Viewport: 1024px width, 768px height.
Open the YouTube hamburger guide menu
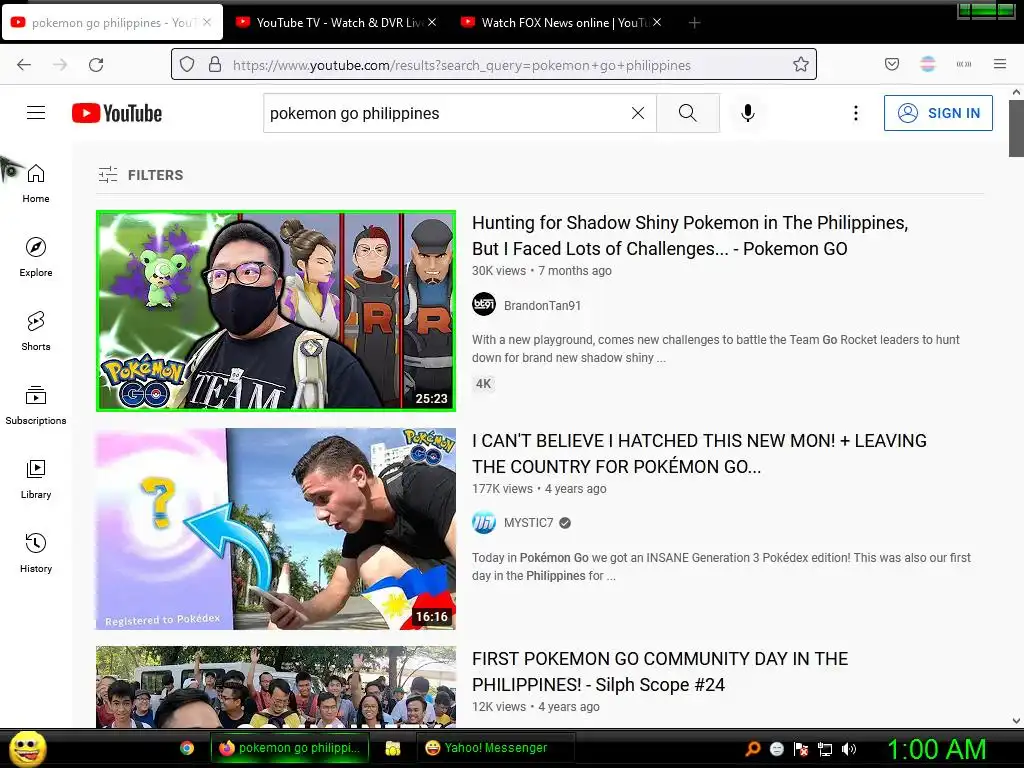(x=36, y=113)
